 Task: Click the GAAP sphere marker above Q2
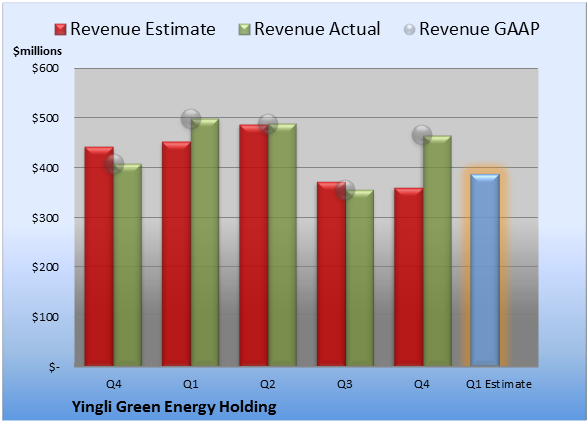(268, 124)
